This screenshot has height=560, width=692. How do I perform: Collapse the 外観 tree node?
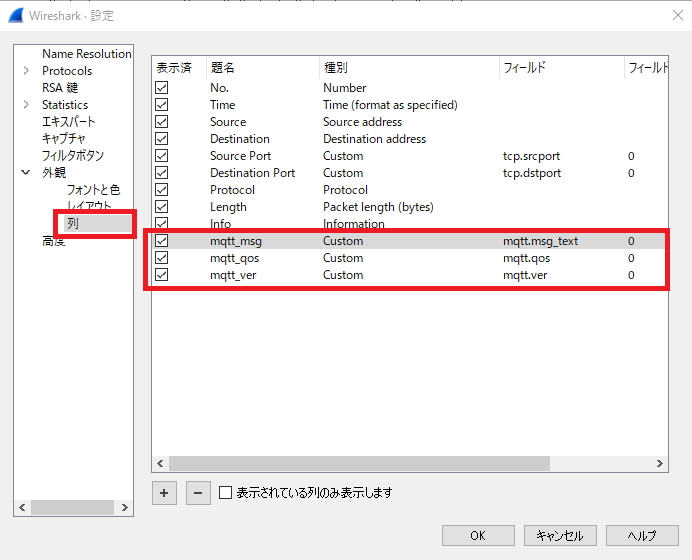point(26,173)
